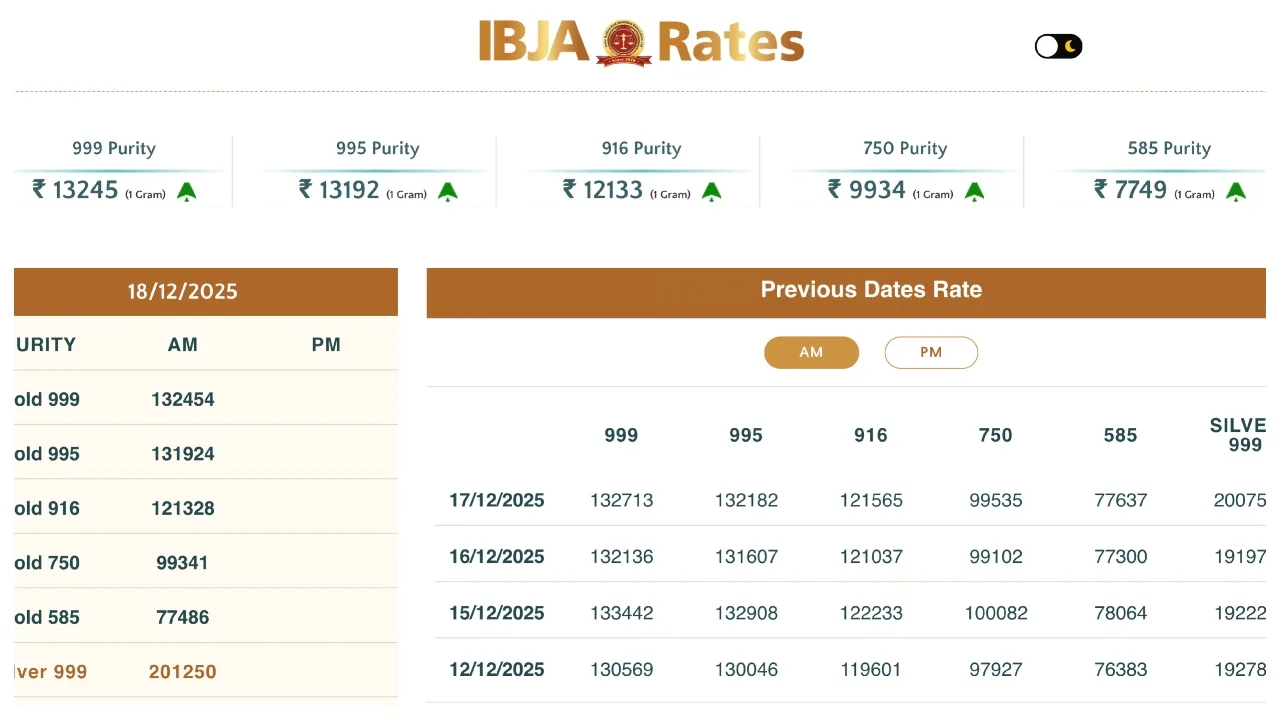
Task: Click the 999 Purity card label
Action: click(114, 148)
